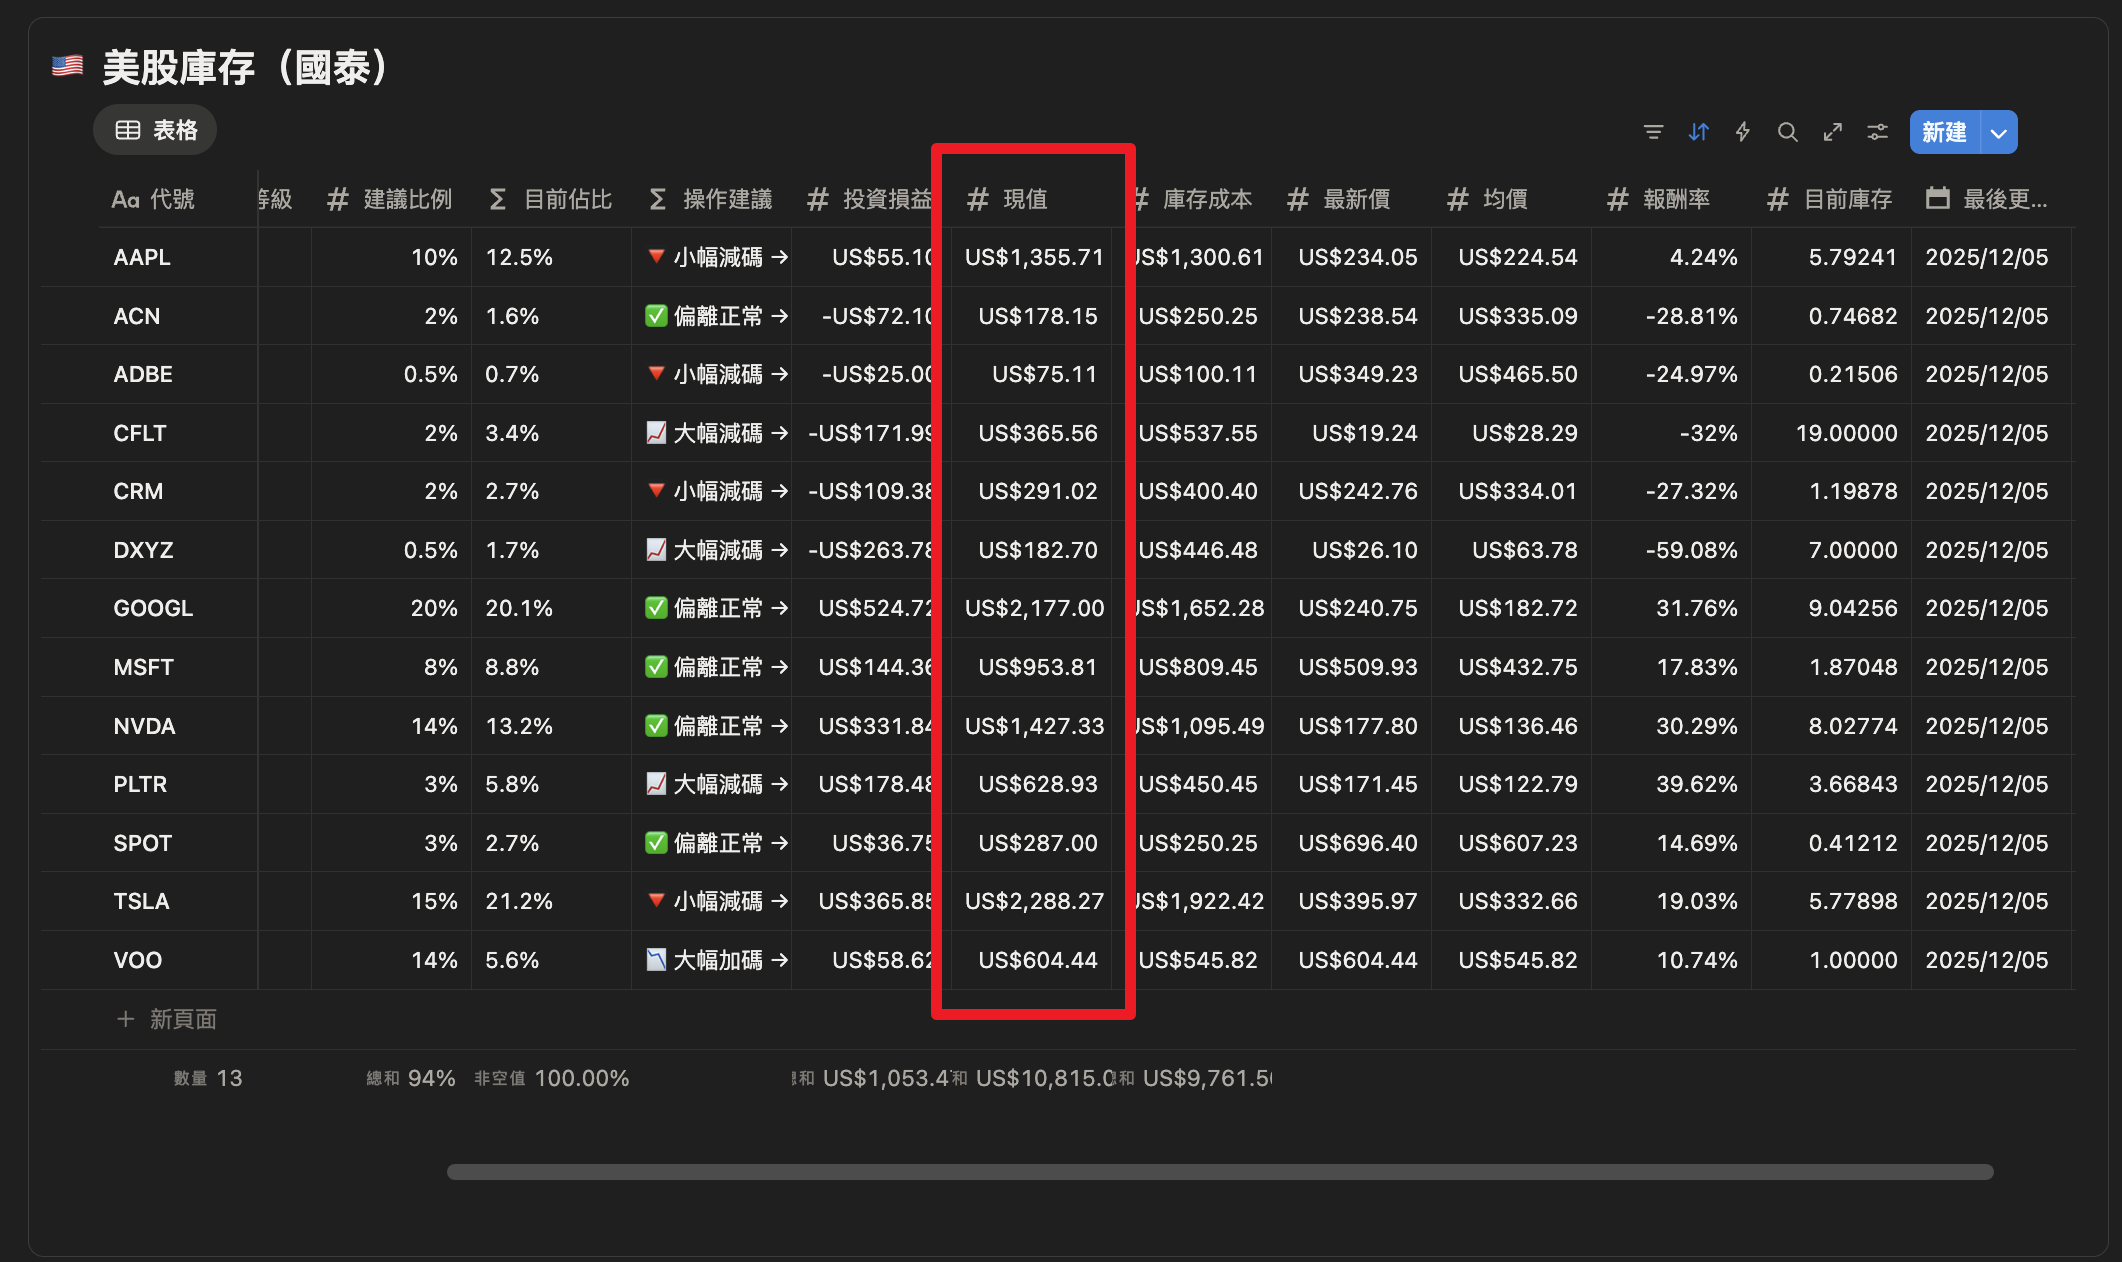The width and height of the screenshot is (2122, 1262).
Task: Open the AAPL row page
Action: pyautogui.click(x=142, y=257)
